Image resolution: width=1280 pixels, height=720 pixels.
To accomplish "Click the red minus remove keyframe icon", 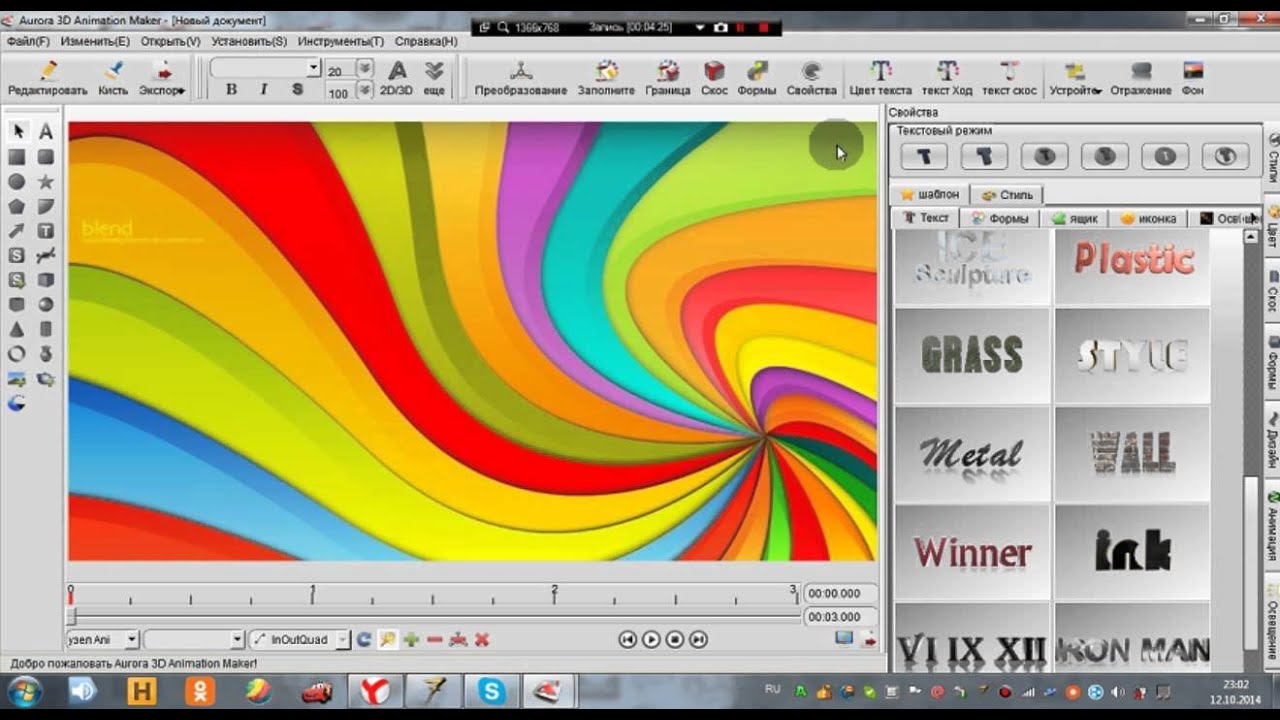I will tap(434, 639).
